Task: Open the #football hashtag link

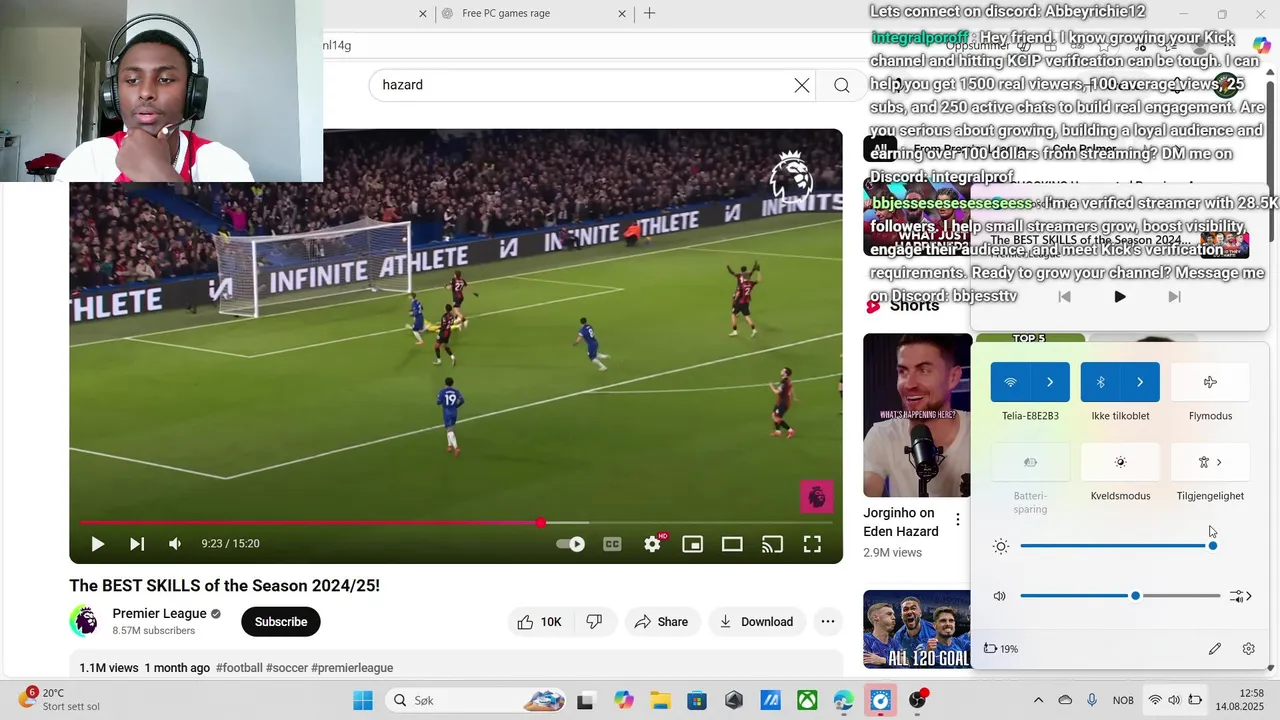Action: click(239, 668)
